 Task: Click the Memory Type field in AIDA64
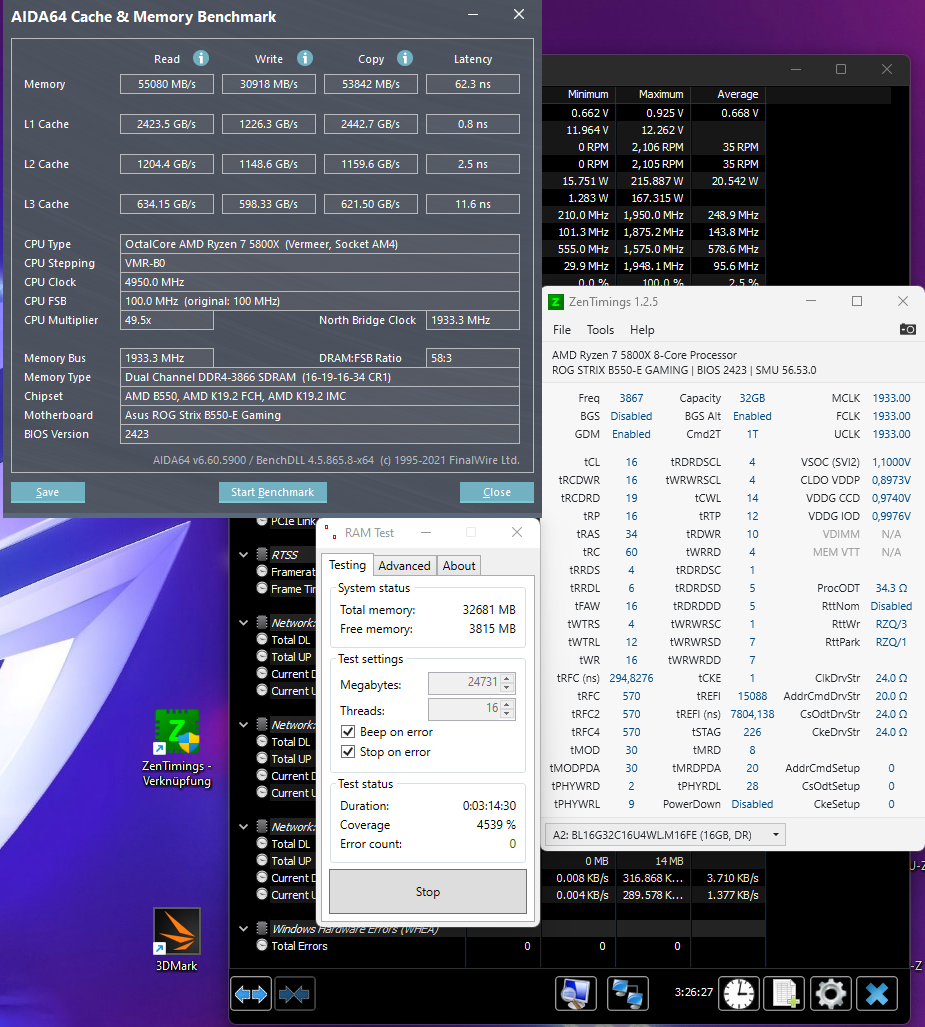[320, 377]
